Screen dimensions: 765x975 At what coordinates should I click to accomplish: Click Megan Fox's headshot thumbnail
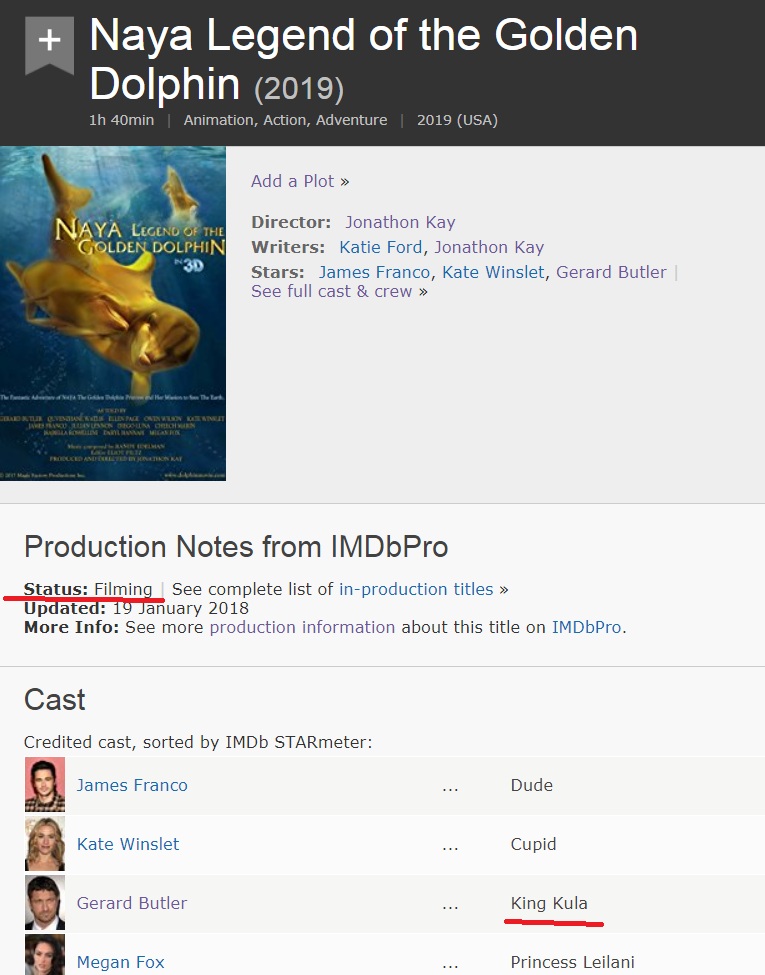[45, 956]
